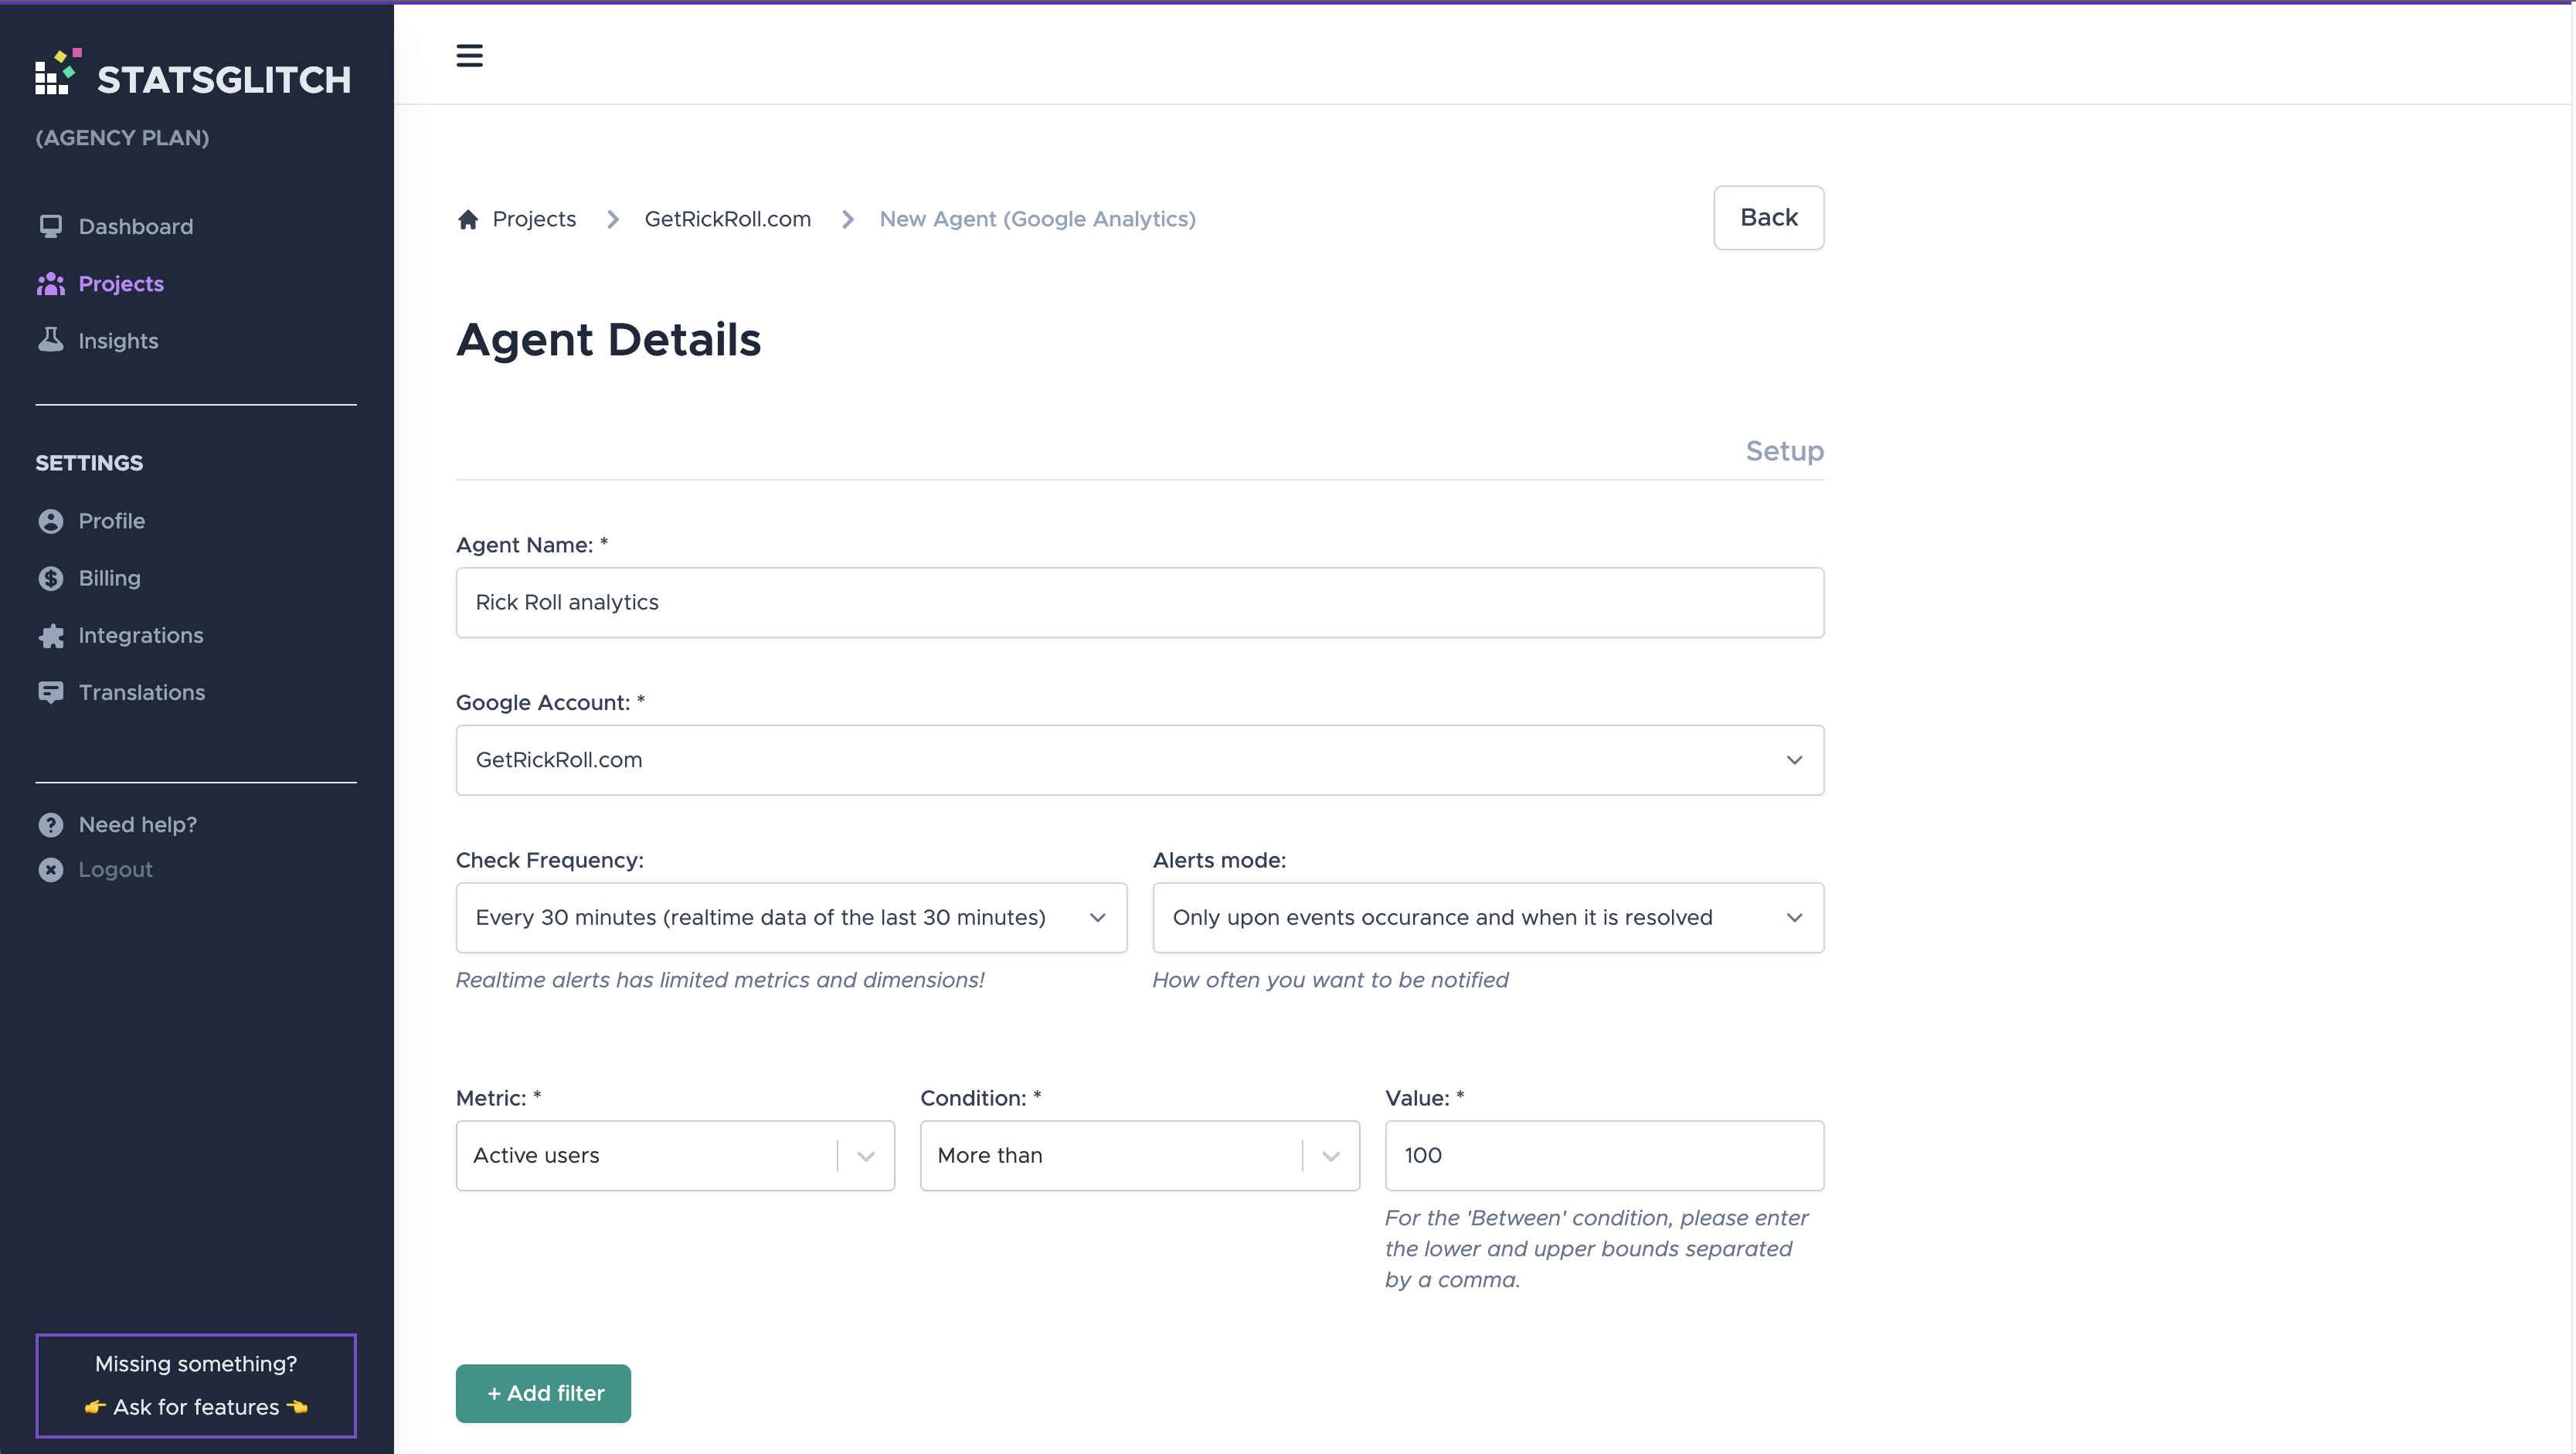
Task: Click the Google Account chevron arrow
Action: click(1795, 760)
